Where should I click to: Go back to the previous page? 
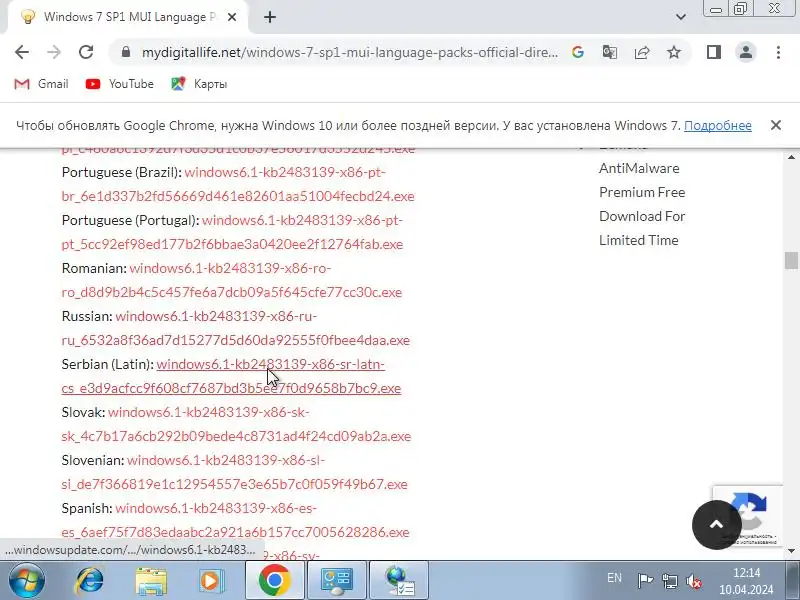click(x=22, y=52)
